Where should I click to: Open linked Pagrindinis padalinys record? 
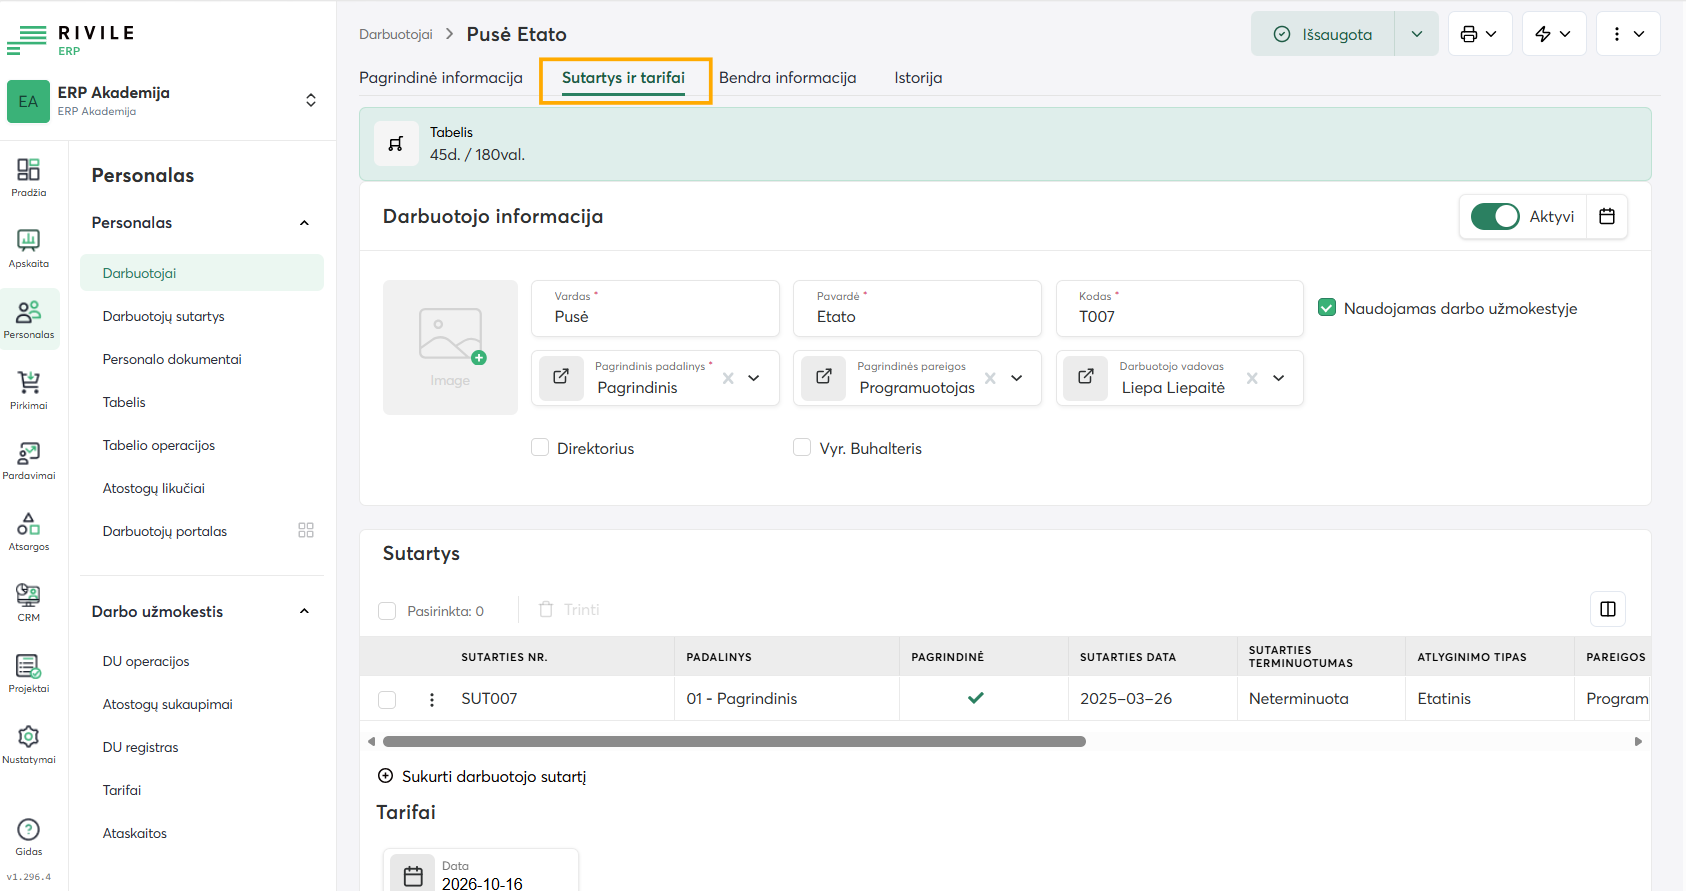click(561, 377)
